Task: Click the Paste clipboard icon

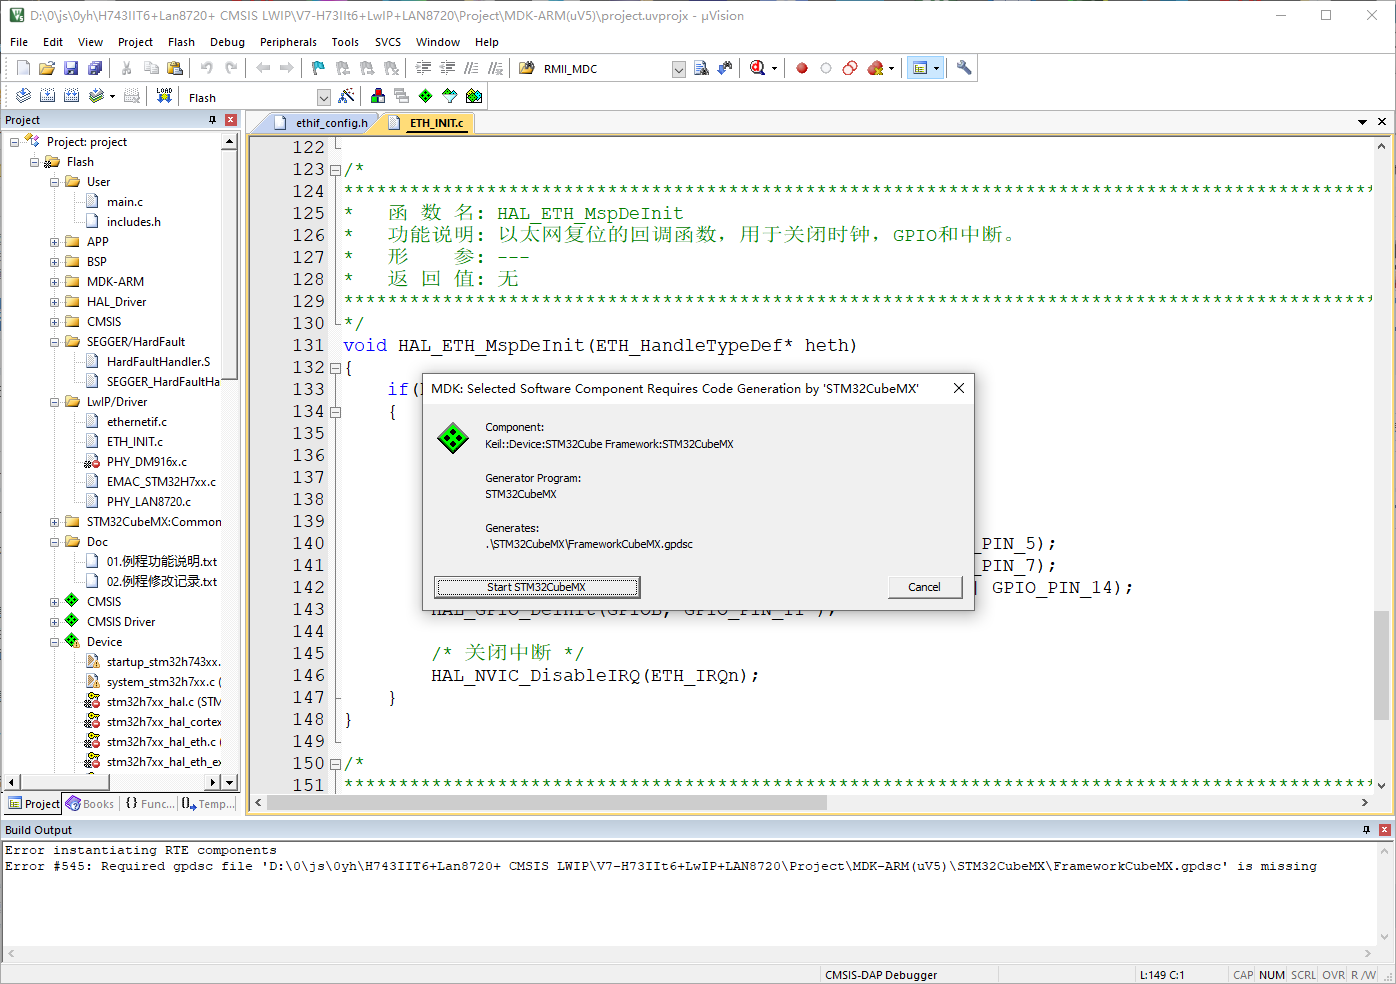Action: tap(175, 68)
